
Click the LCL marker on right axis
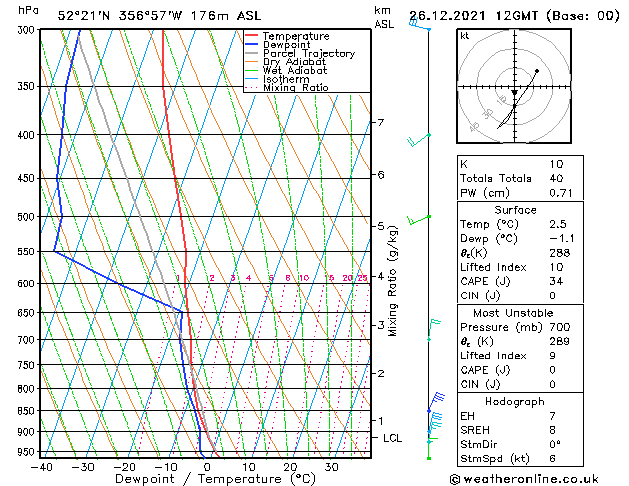pos(392,438)
